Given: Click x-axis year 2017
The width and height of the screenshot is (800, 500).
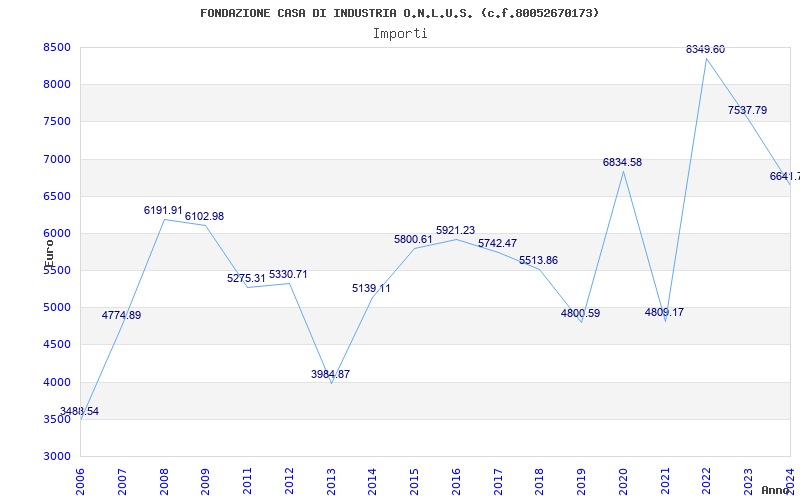Looking at the screenshot, I should coord(498,481).
